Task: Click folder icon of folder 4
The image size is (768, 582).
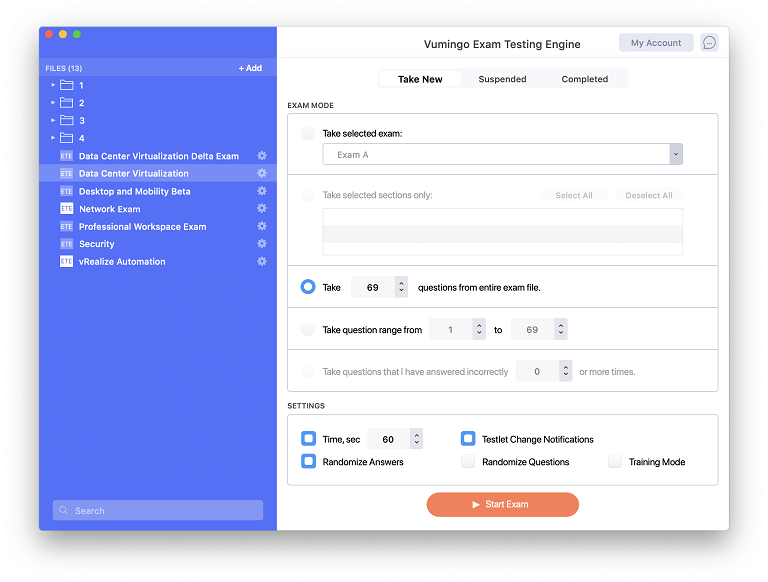Action: tap(67, 138)
